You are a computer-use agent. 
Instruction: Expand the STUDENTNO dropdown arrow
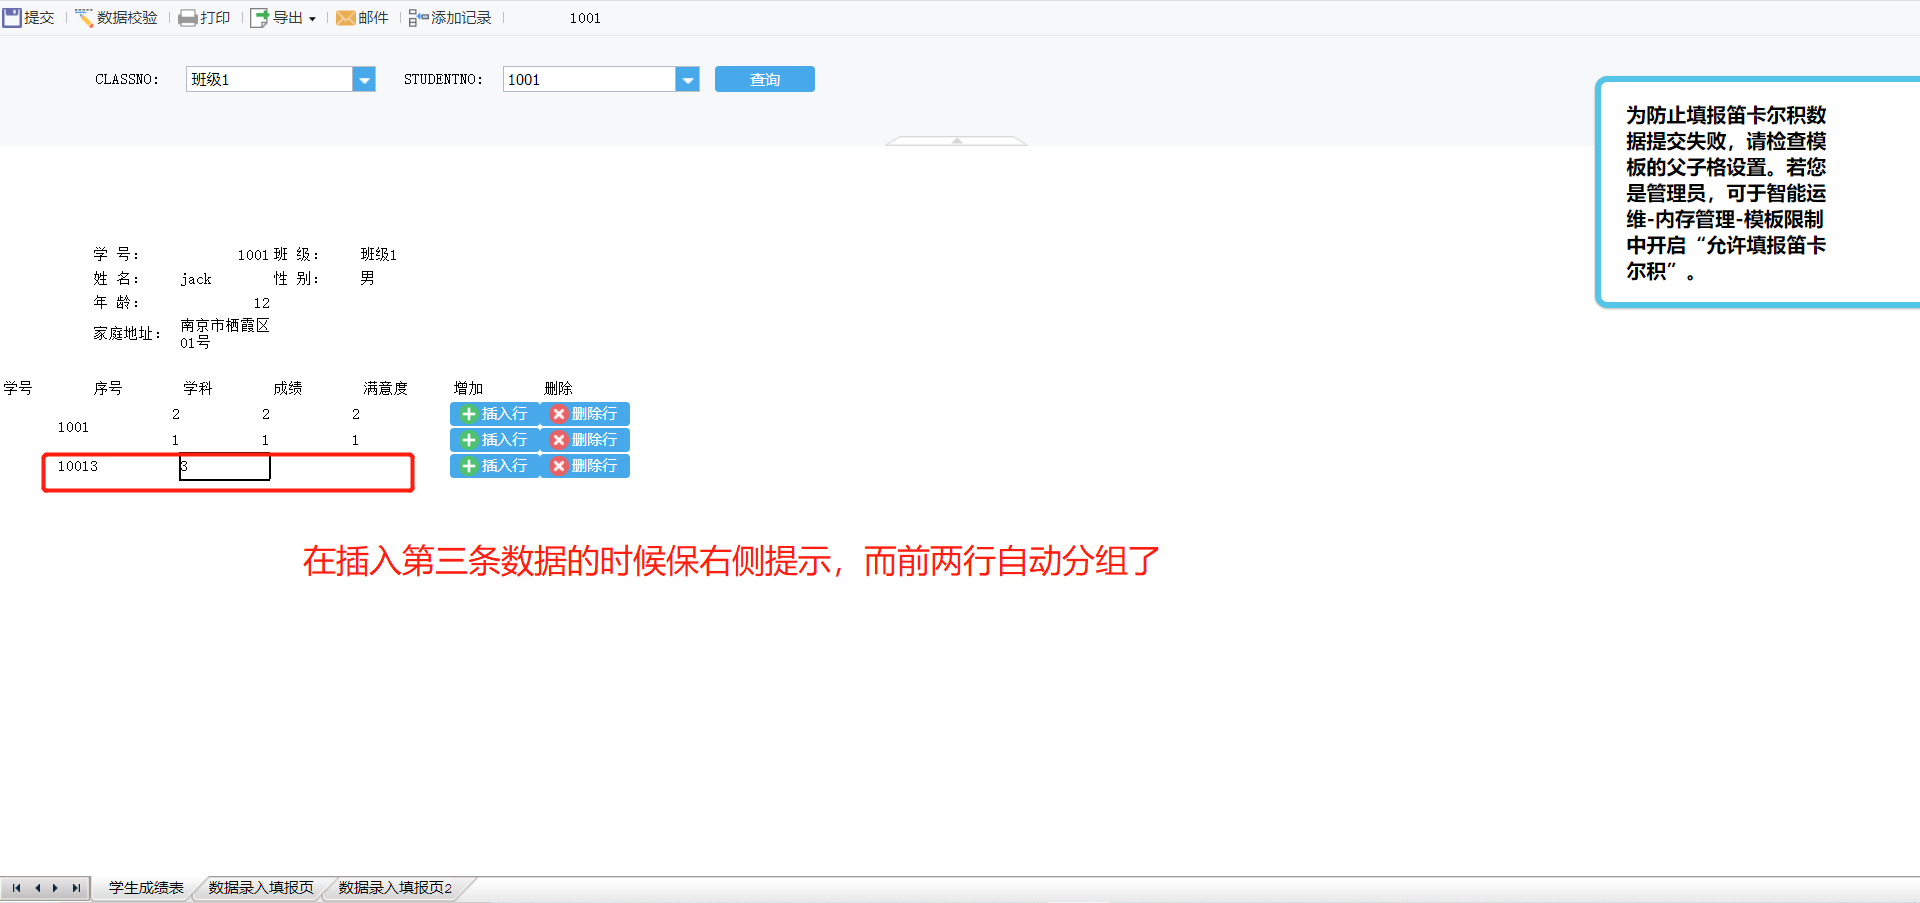point(687,79)
